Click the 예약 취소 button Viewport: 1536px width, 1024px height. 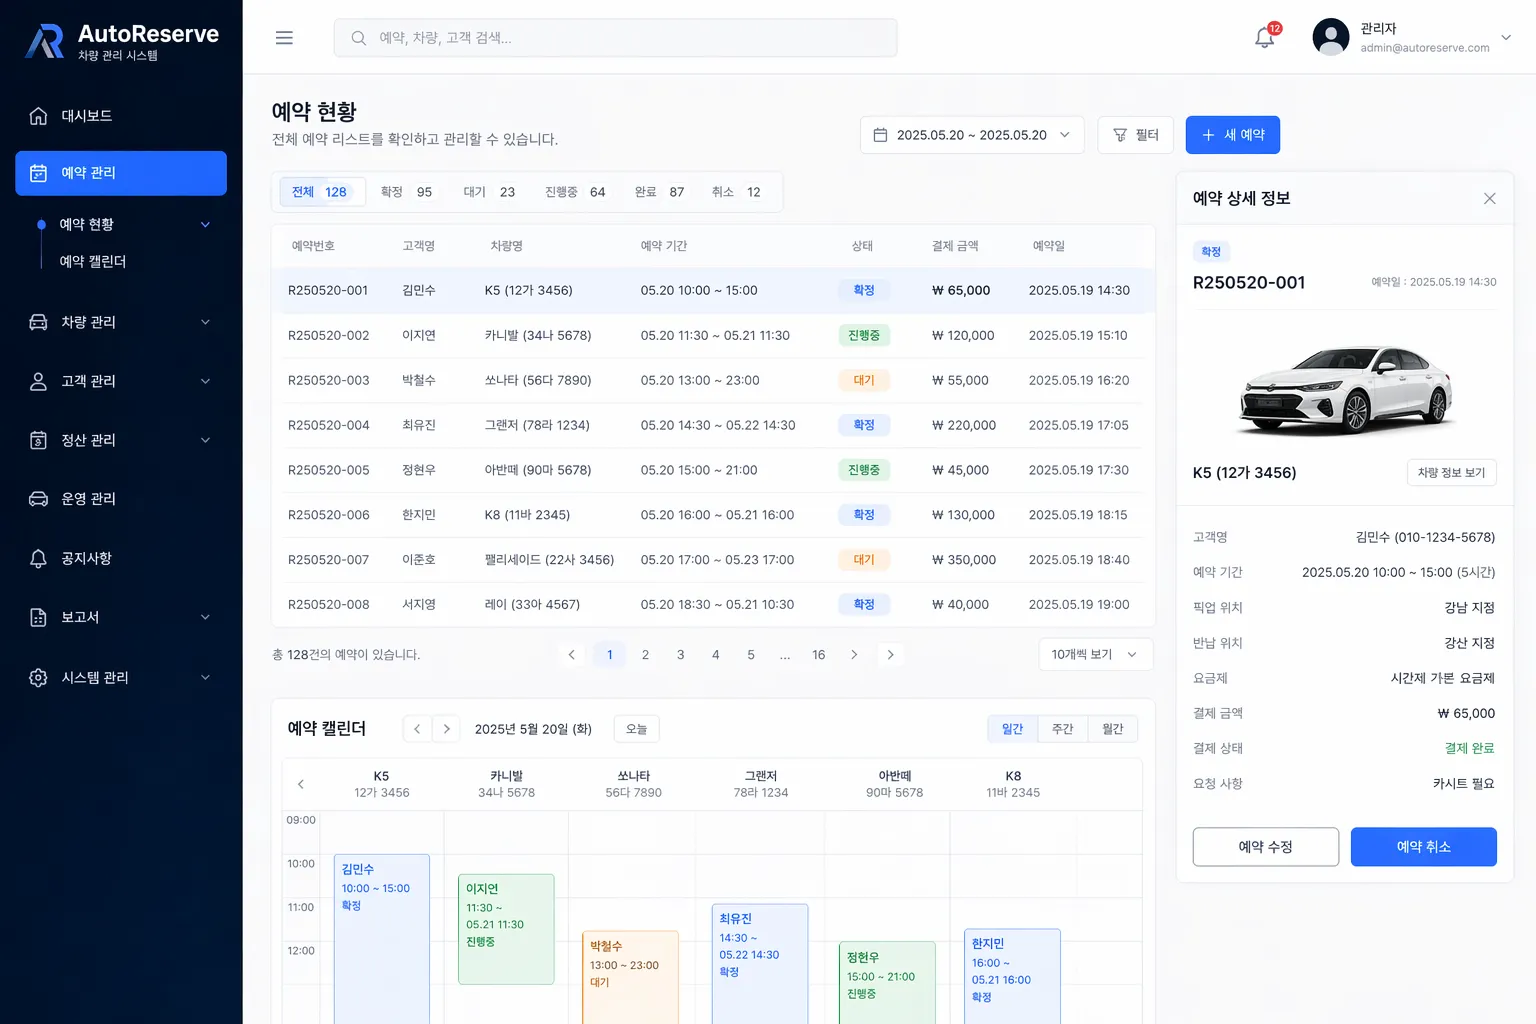(1423, 847)
